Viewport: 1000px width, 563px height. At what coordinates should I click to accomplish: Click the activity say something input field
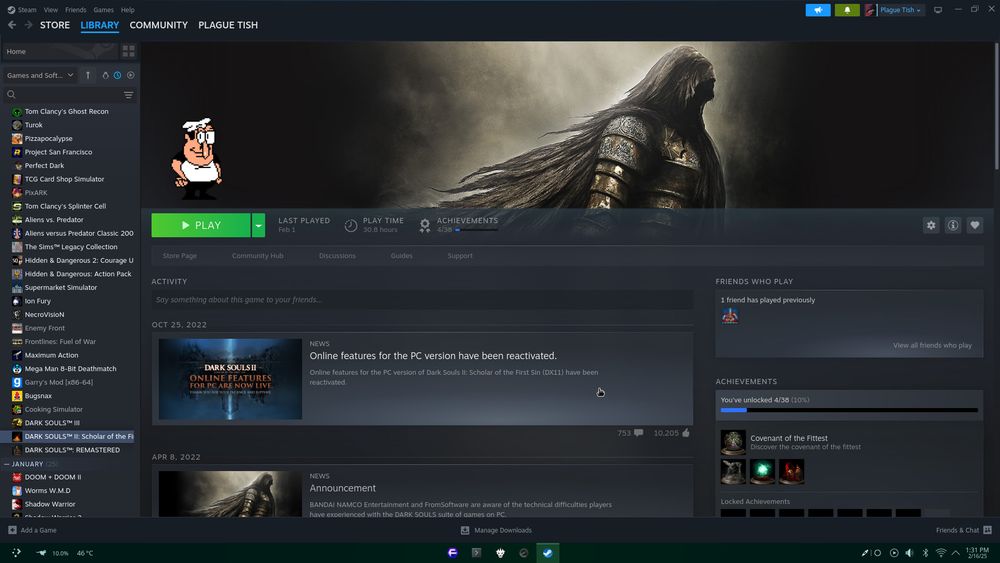coord(422,300)
